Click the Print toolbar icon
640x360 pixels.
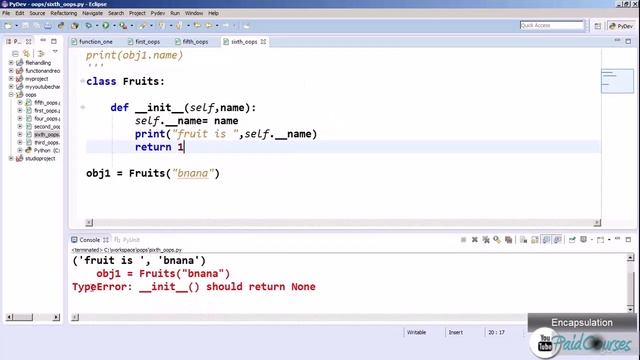48,26
